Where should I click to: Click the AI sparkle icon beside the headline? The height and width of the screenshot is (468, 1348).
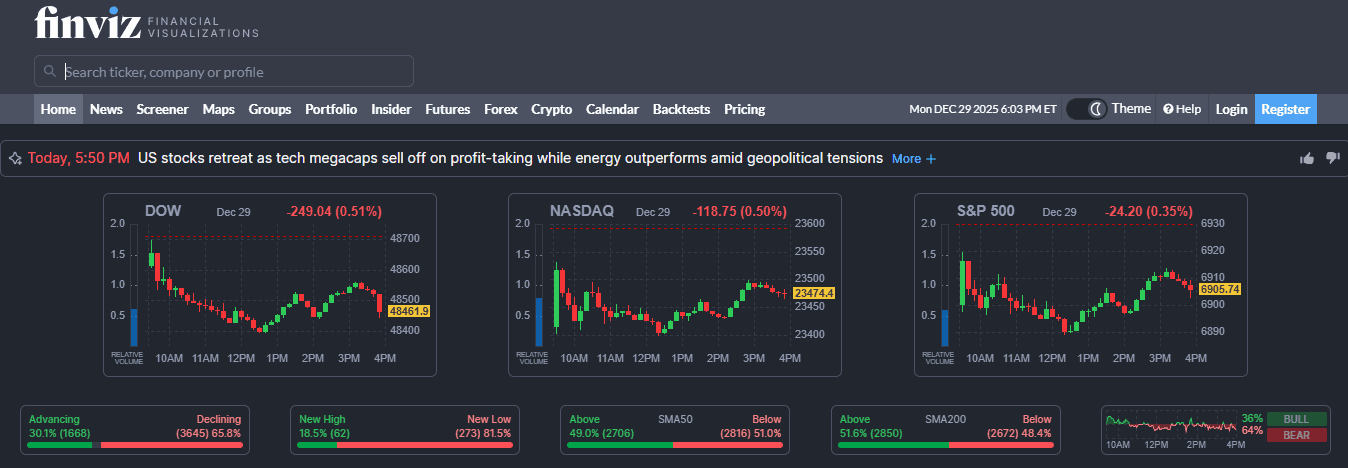click(15, 158)
